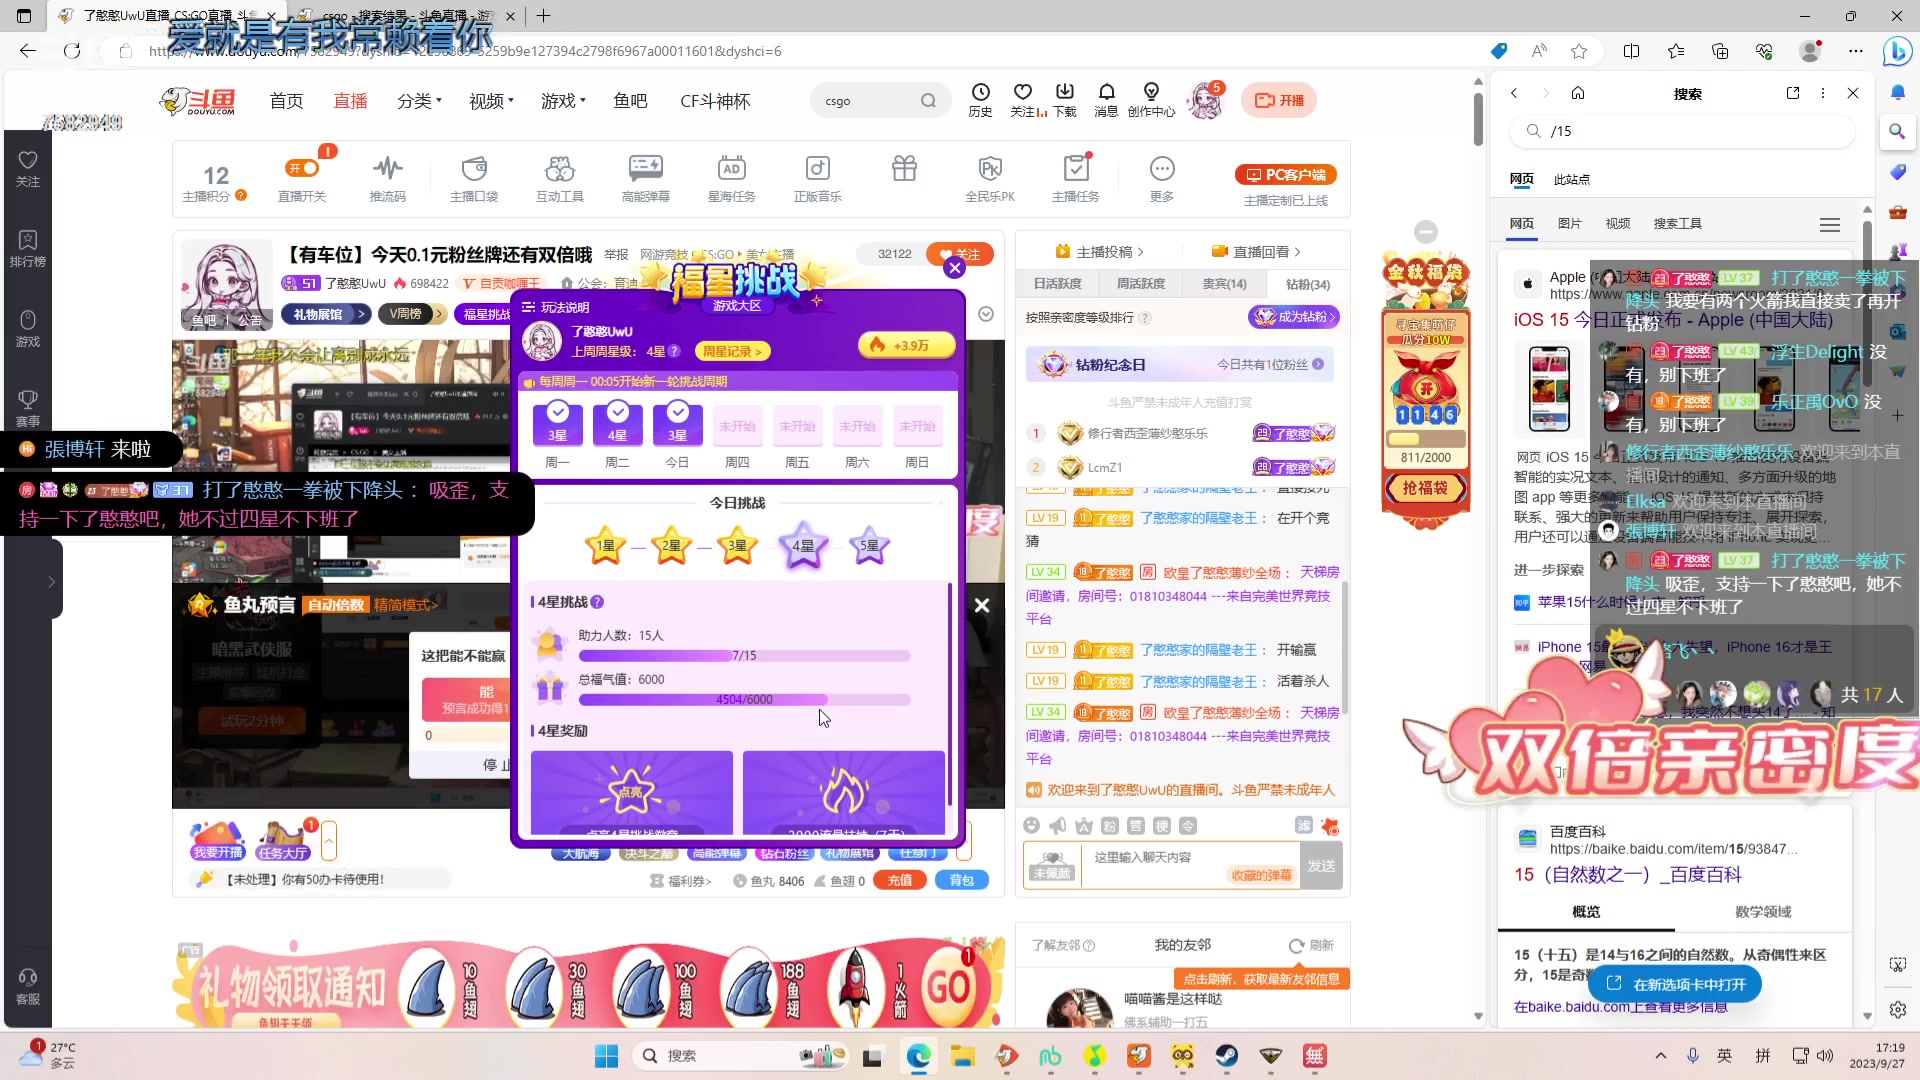Click the 811/2000 福袋 progress bar

click(1426, 439)
